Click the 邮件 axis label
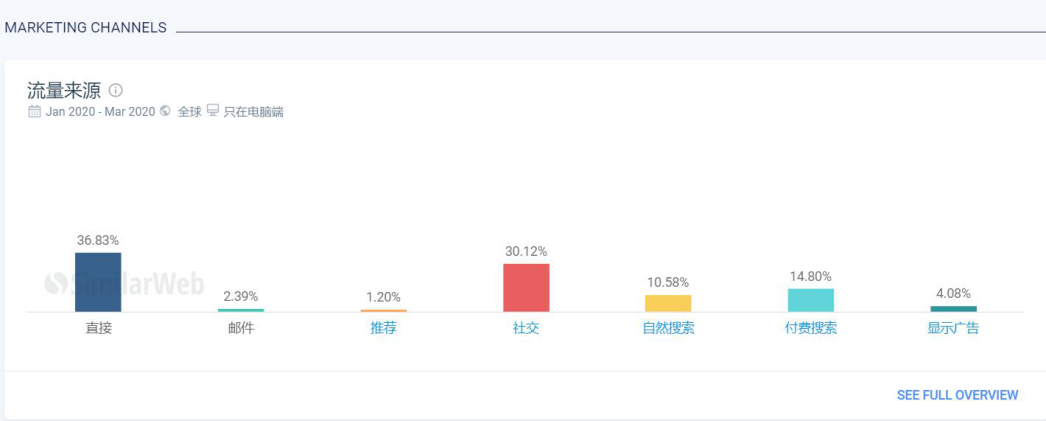 [241, 328]
